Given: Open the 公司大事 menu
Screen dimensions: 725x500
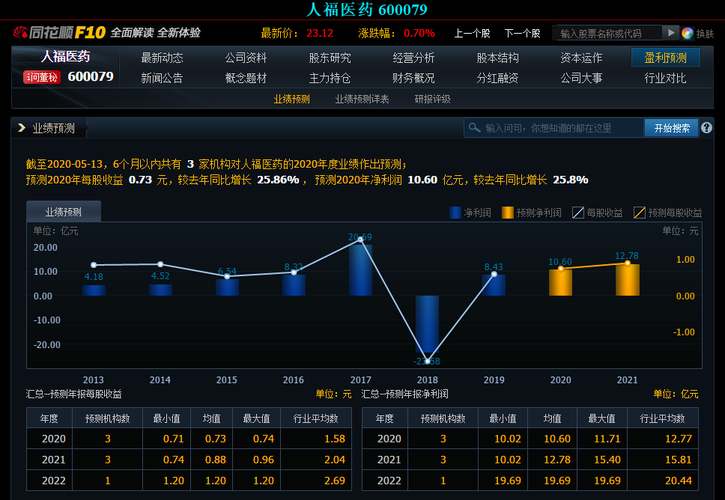Looking at the screenshot, I should tap(581, 78).
